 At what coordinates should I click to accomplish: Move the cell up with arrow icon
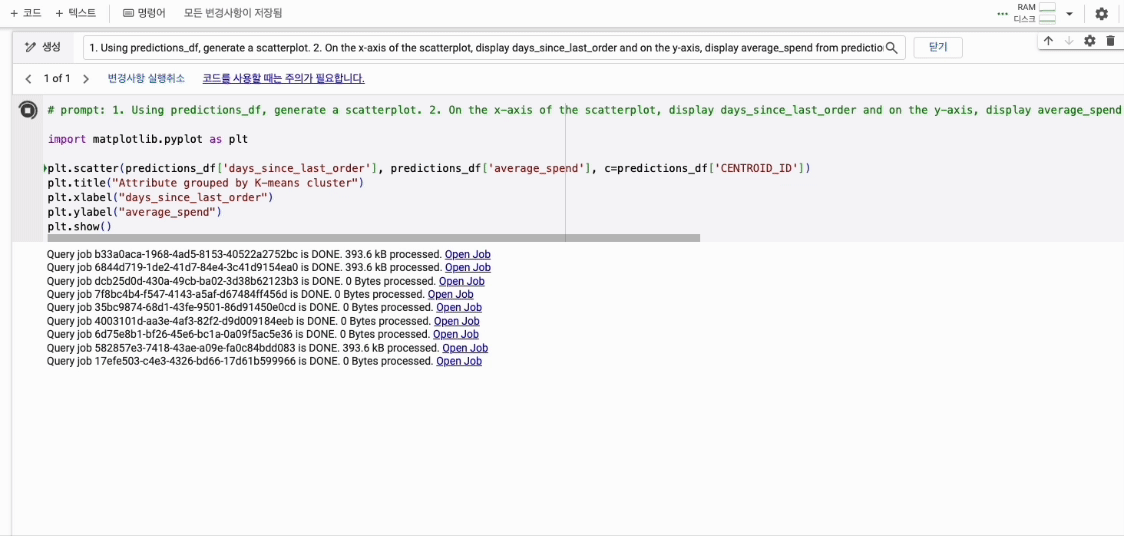pos(1048,41)
